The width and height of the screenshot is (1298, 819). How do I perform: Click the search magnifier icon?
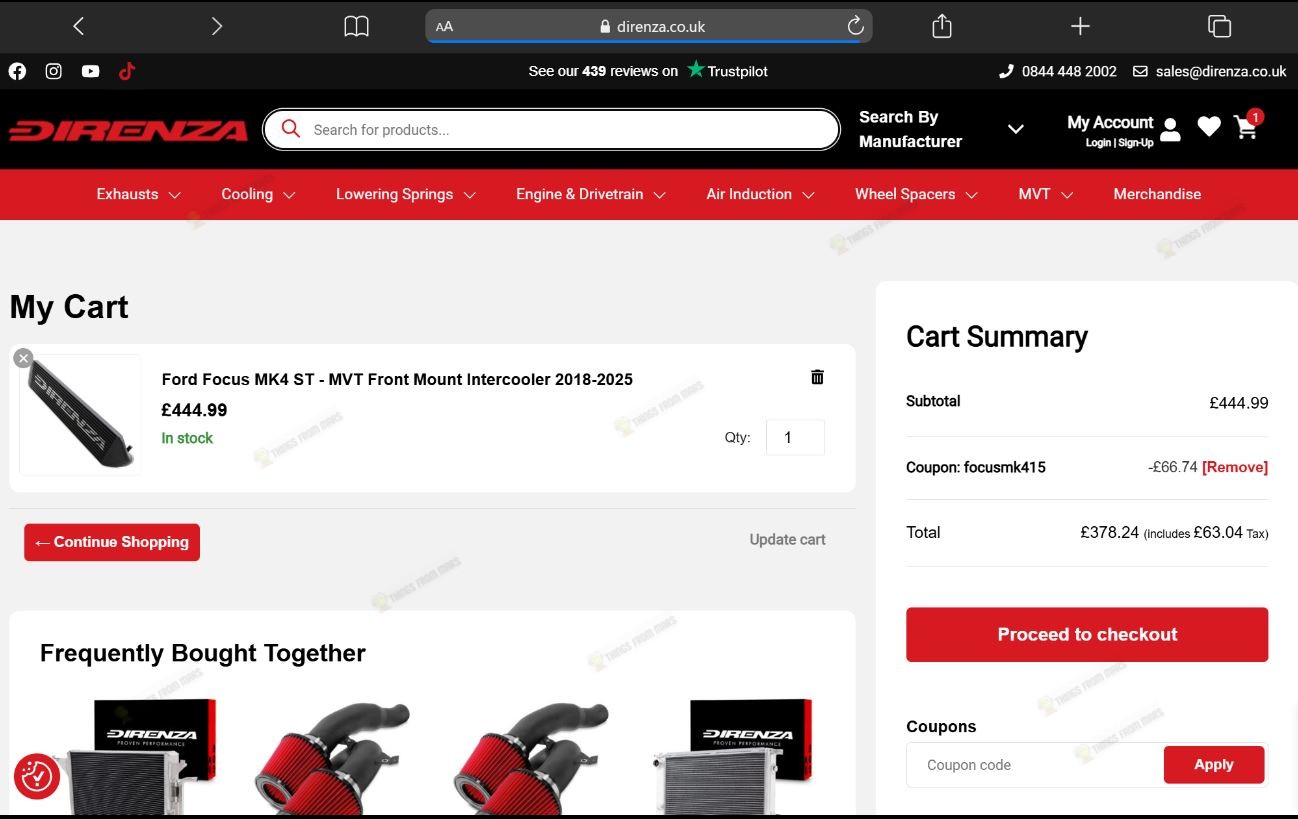[x=291, y=129]
